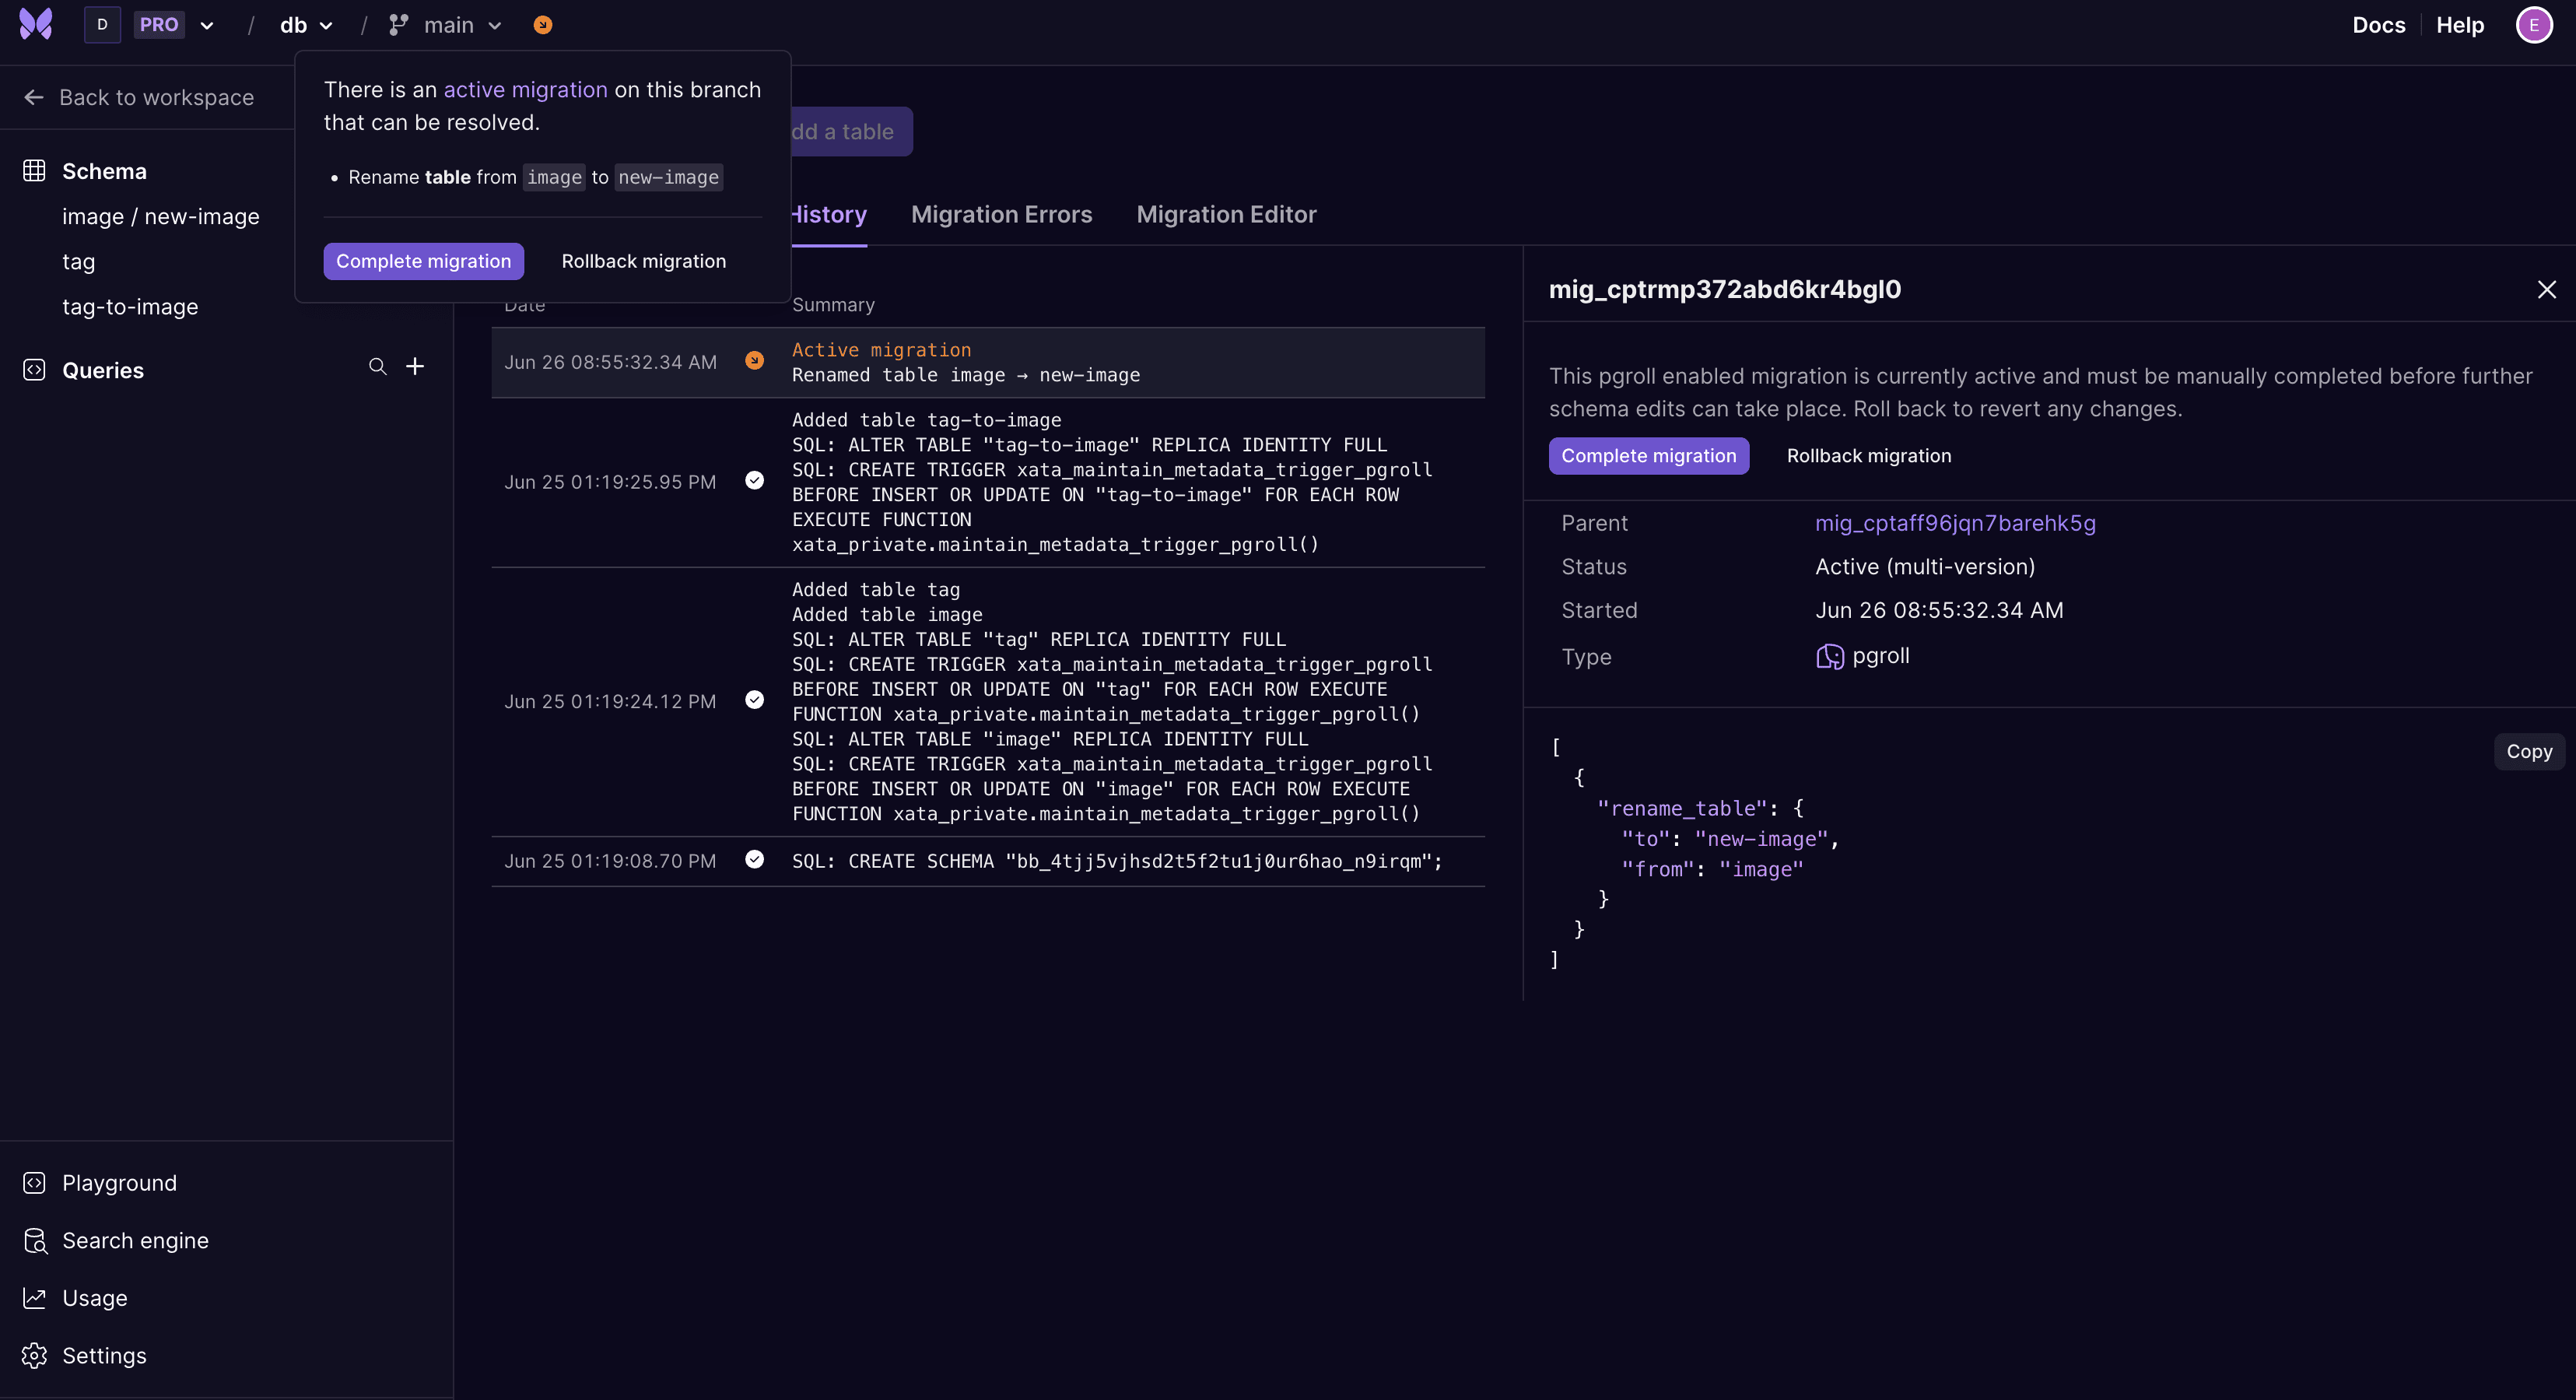The height and width of the screenshot is (1400, 2576).
Task: Click checkmark icon on CREATE SCHEMA row
Action: 755,860
